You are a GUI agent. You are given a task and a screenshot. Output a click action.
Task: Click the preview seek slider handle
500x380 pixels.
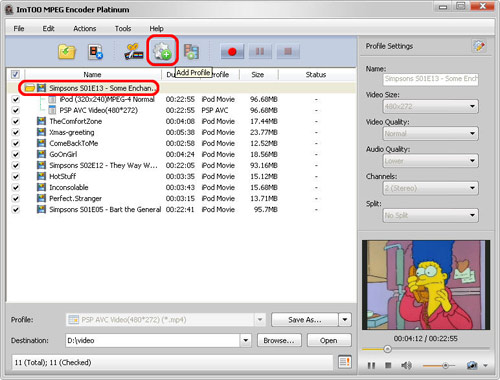[x=387, y=349]
